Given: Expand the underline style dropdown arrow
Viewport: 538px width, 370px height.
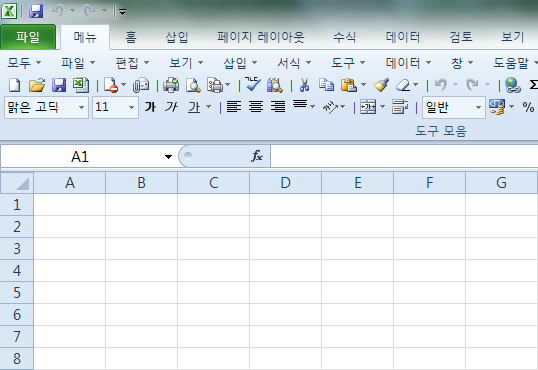Looking at the screenshot, I should tap(208, 107).
